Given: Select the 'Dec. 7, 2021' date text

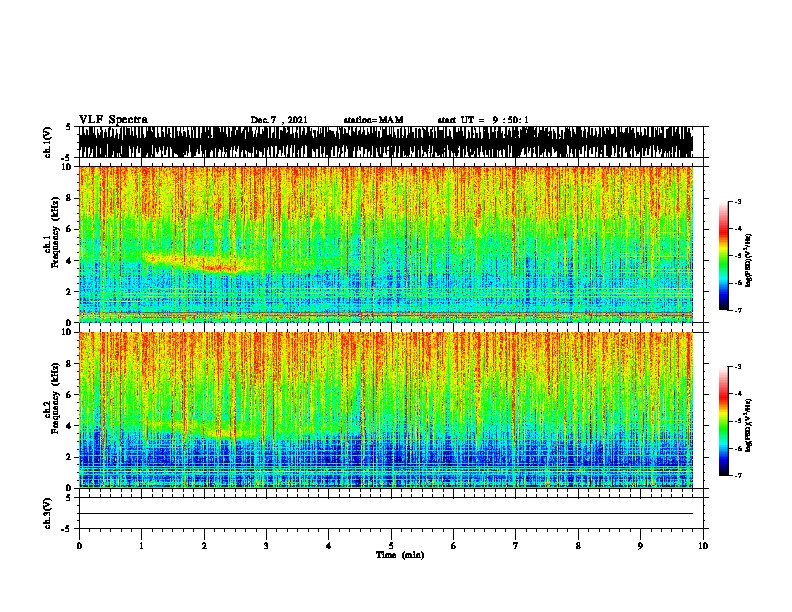Looking at the screenshot, I should click(279, 120).
